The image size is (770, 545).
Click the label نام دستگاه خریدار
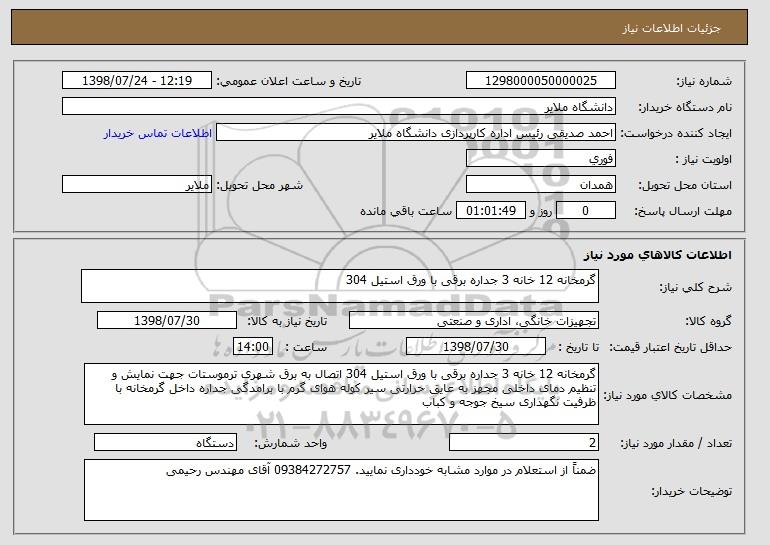point(685,107)
